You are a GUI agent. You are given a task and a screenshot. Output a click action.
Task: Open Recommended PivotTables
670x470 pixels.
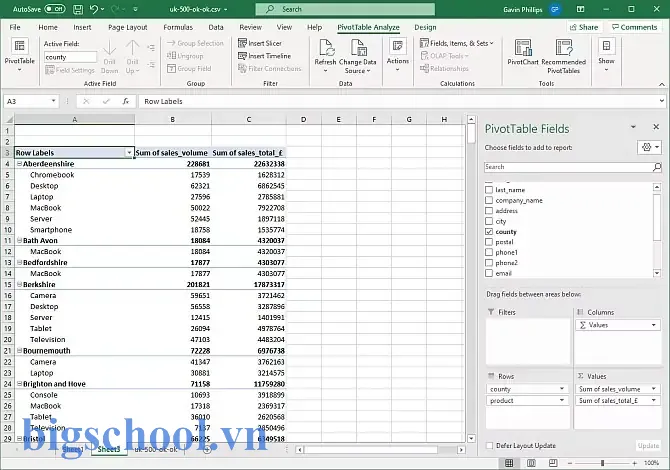[x=564, y=56]
